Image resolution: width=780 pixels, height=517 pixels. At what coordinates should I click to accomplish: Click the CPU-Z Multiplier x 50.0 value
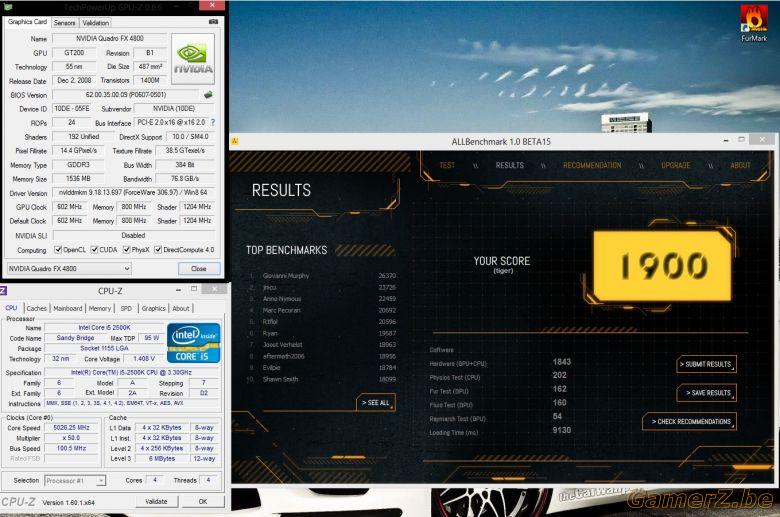(72, 438)
